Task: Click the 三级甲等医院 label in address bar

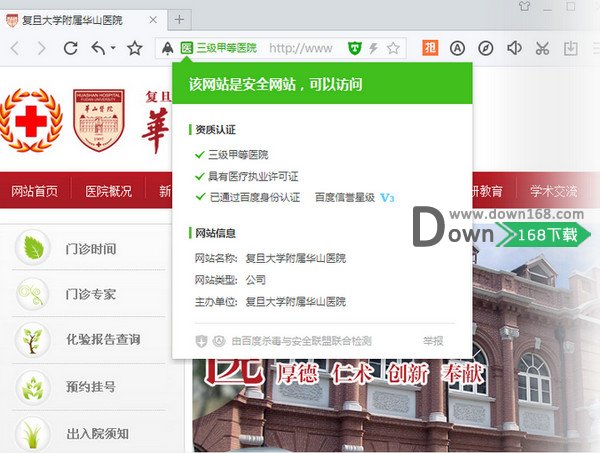Action: pyautogui.click(x=227, y=48)
